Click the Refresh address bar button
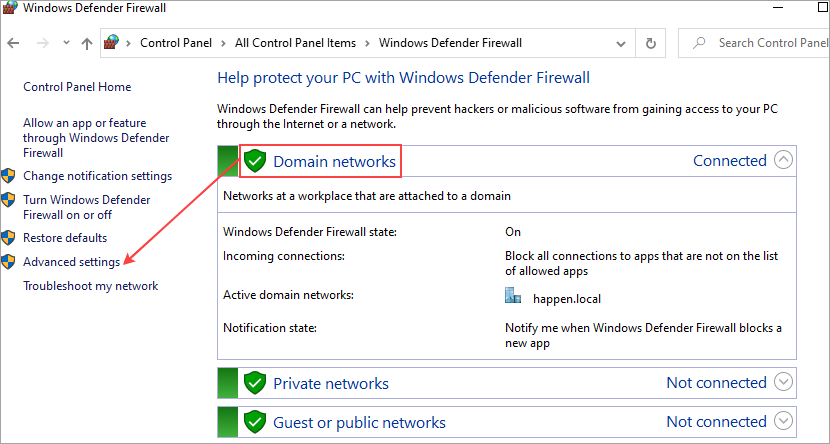 (x=651, y=43)
